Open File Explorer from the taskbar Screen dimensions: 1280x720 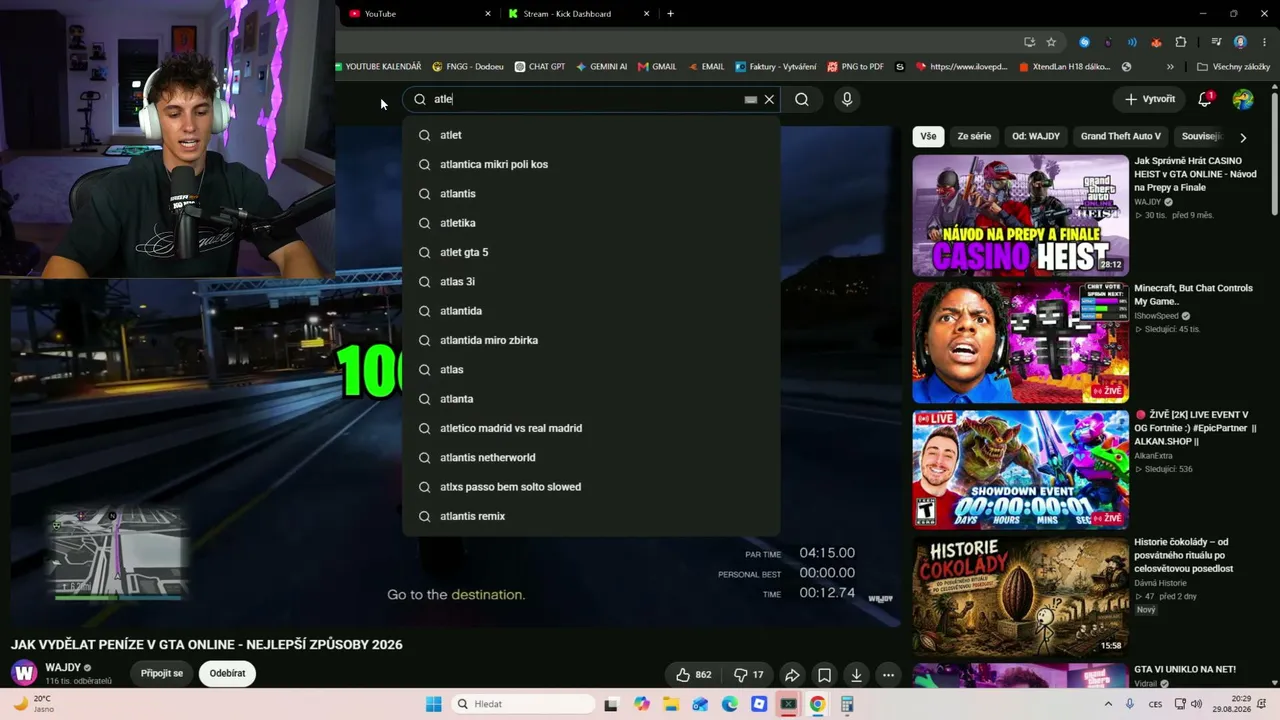(x=671, y=704)
